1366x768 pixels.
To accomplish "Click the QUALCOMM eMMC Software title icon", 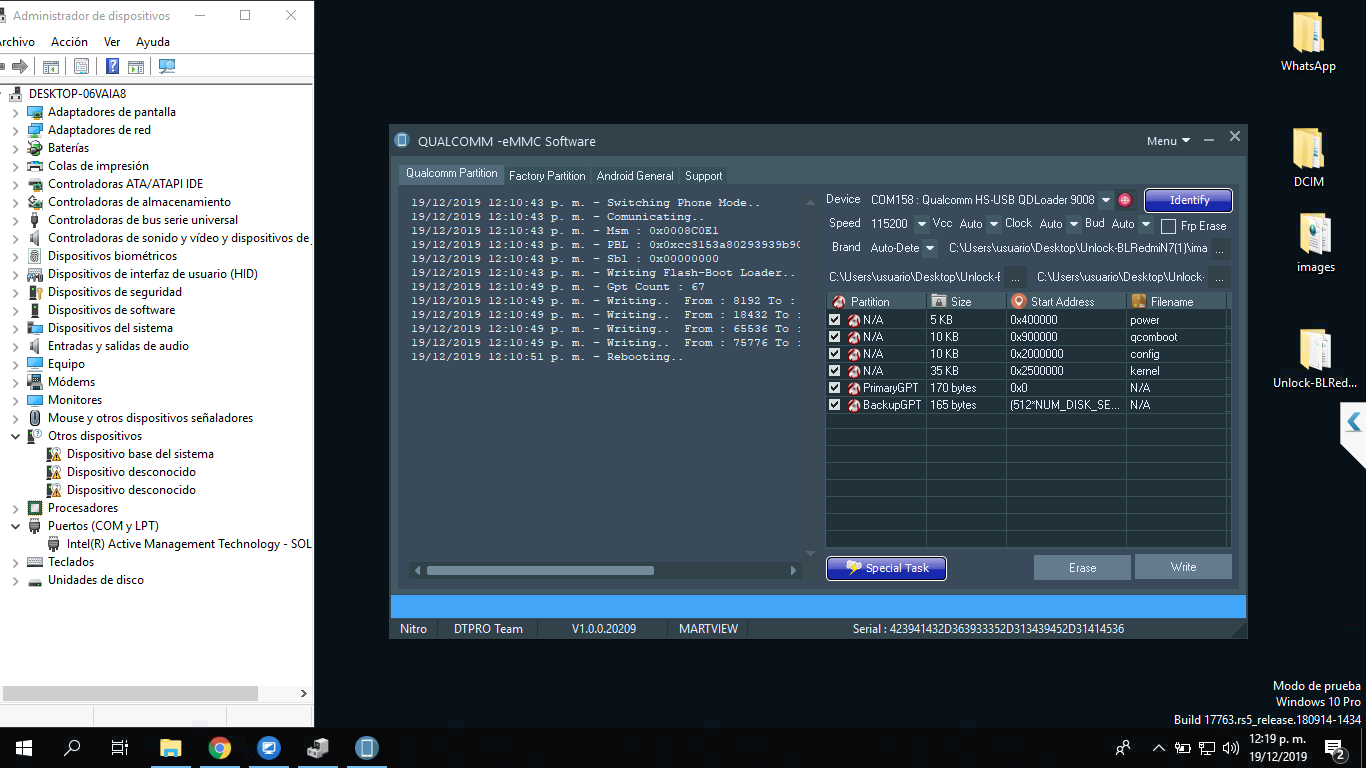I will click(x=402, y=140).
